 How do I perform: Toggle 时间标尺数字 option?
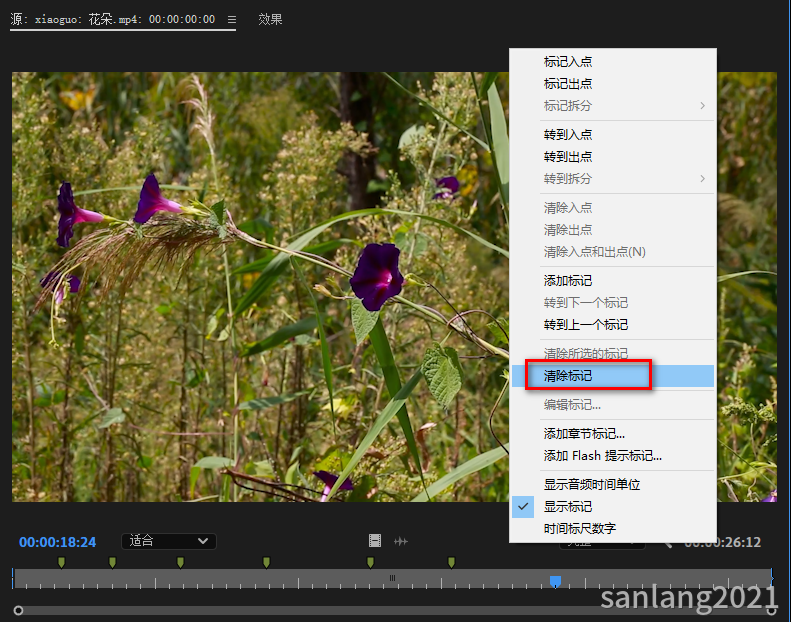point(613,529)
